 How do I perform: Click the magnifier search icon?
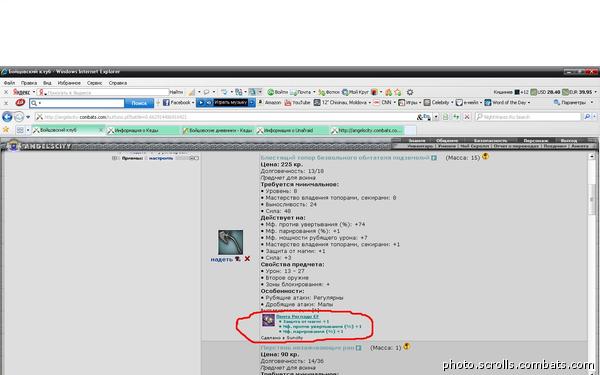pos(587,117)
